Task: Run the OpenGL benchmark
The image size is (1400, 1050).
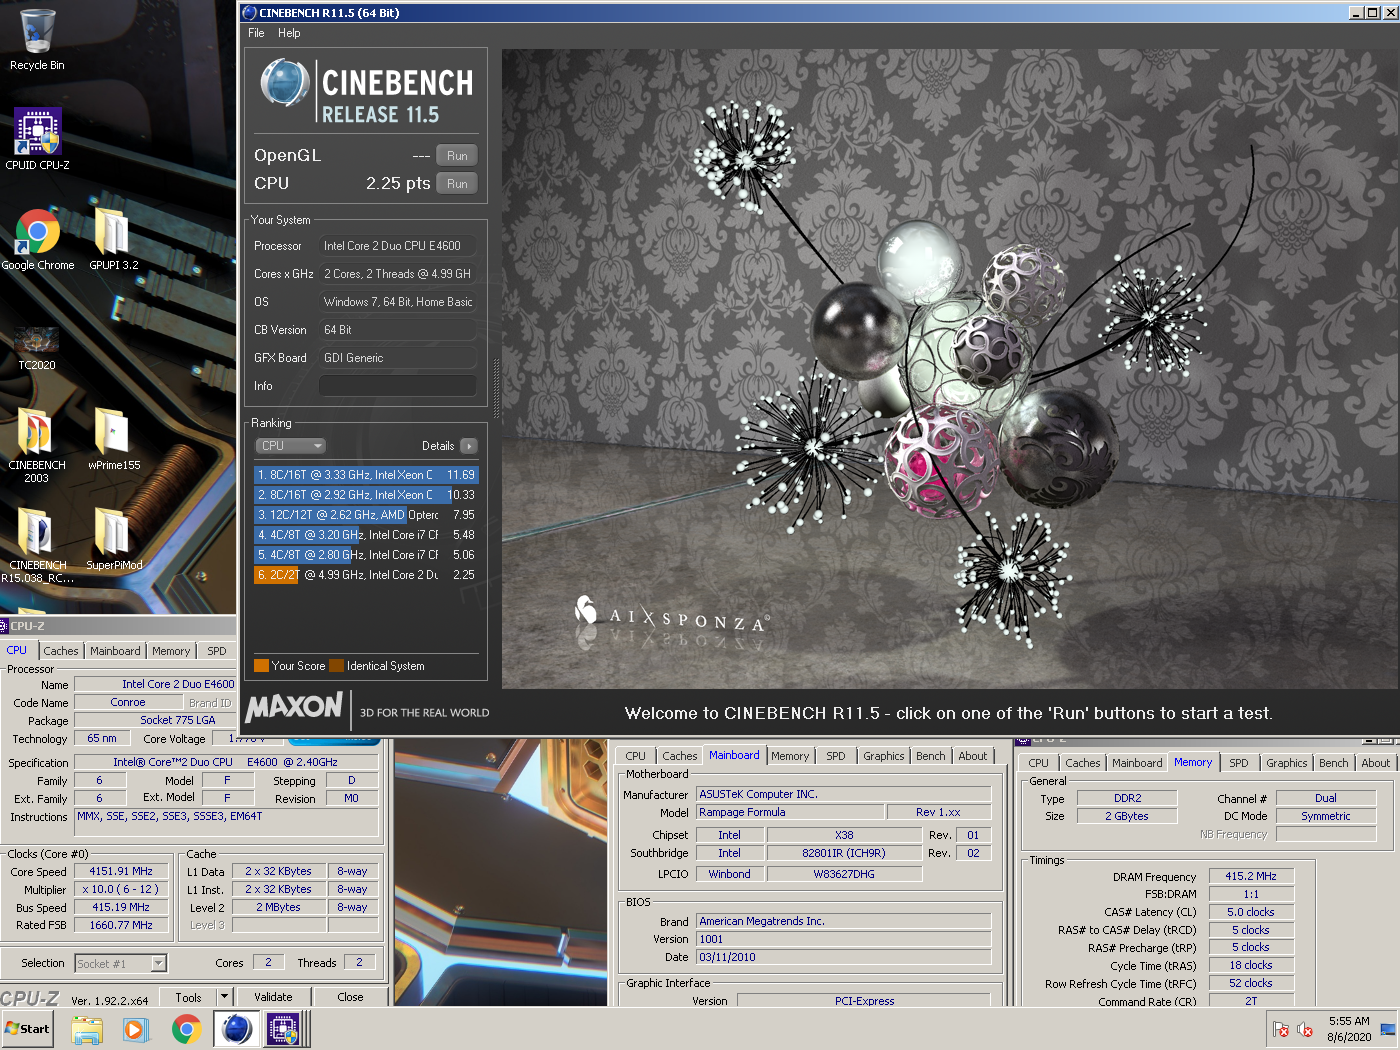Action: (457, 156)
